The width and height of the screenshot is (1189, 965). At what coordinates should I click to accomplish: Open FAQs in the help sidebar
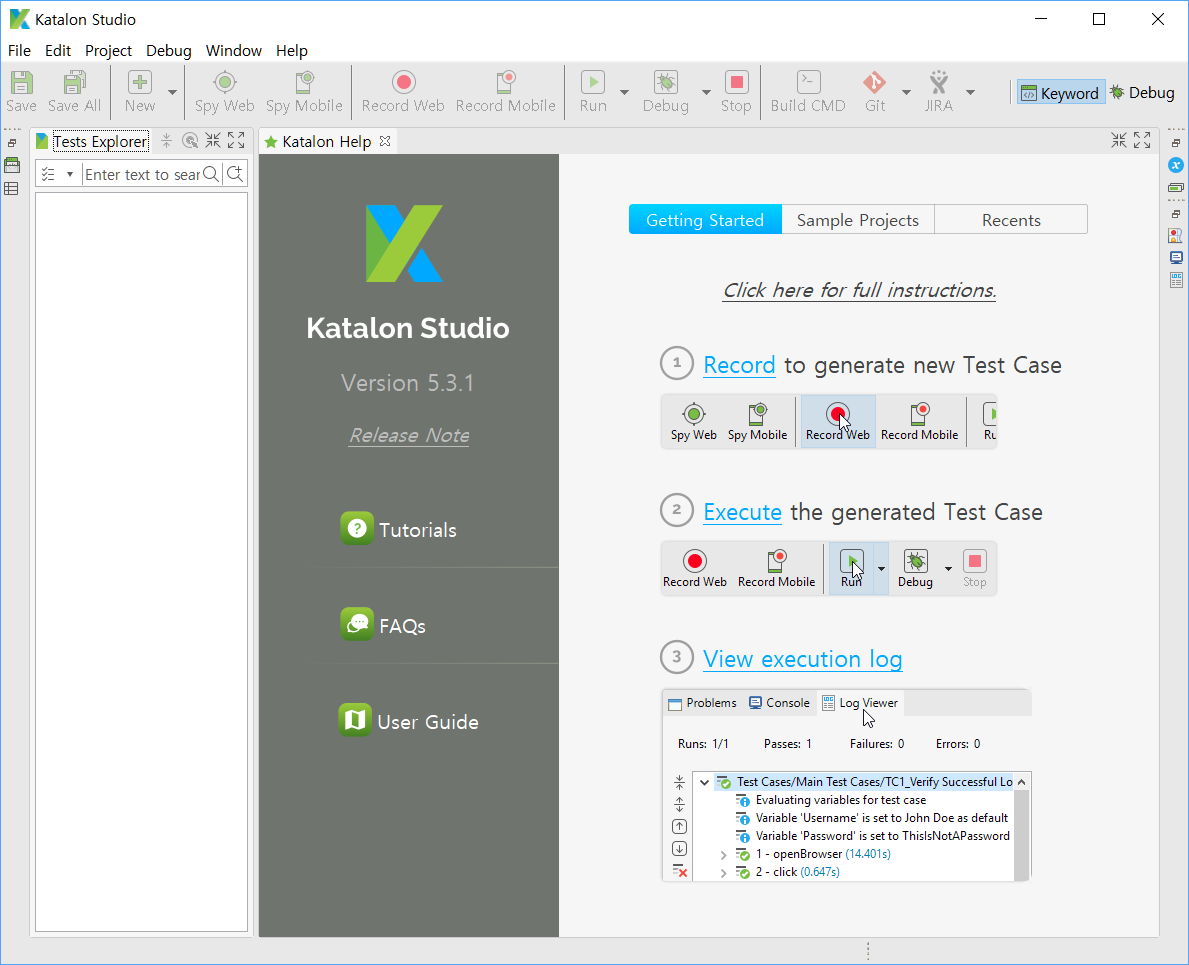point(384,625)
